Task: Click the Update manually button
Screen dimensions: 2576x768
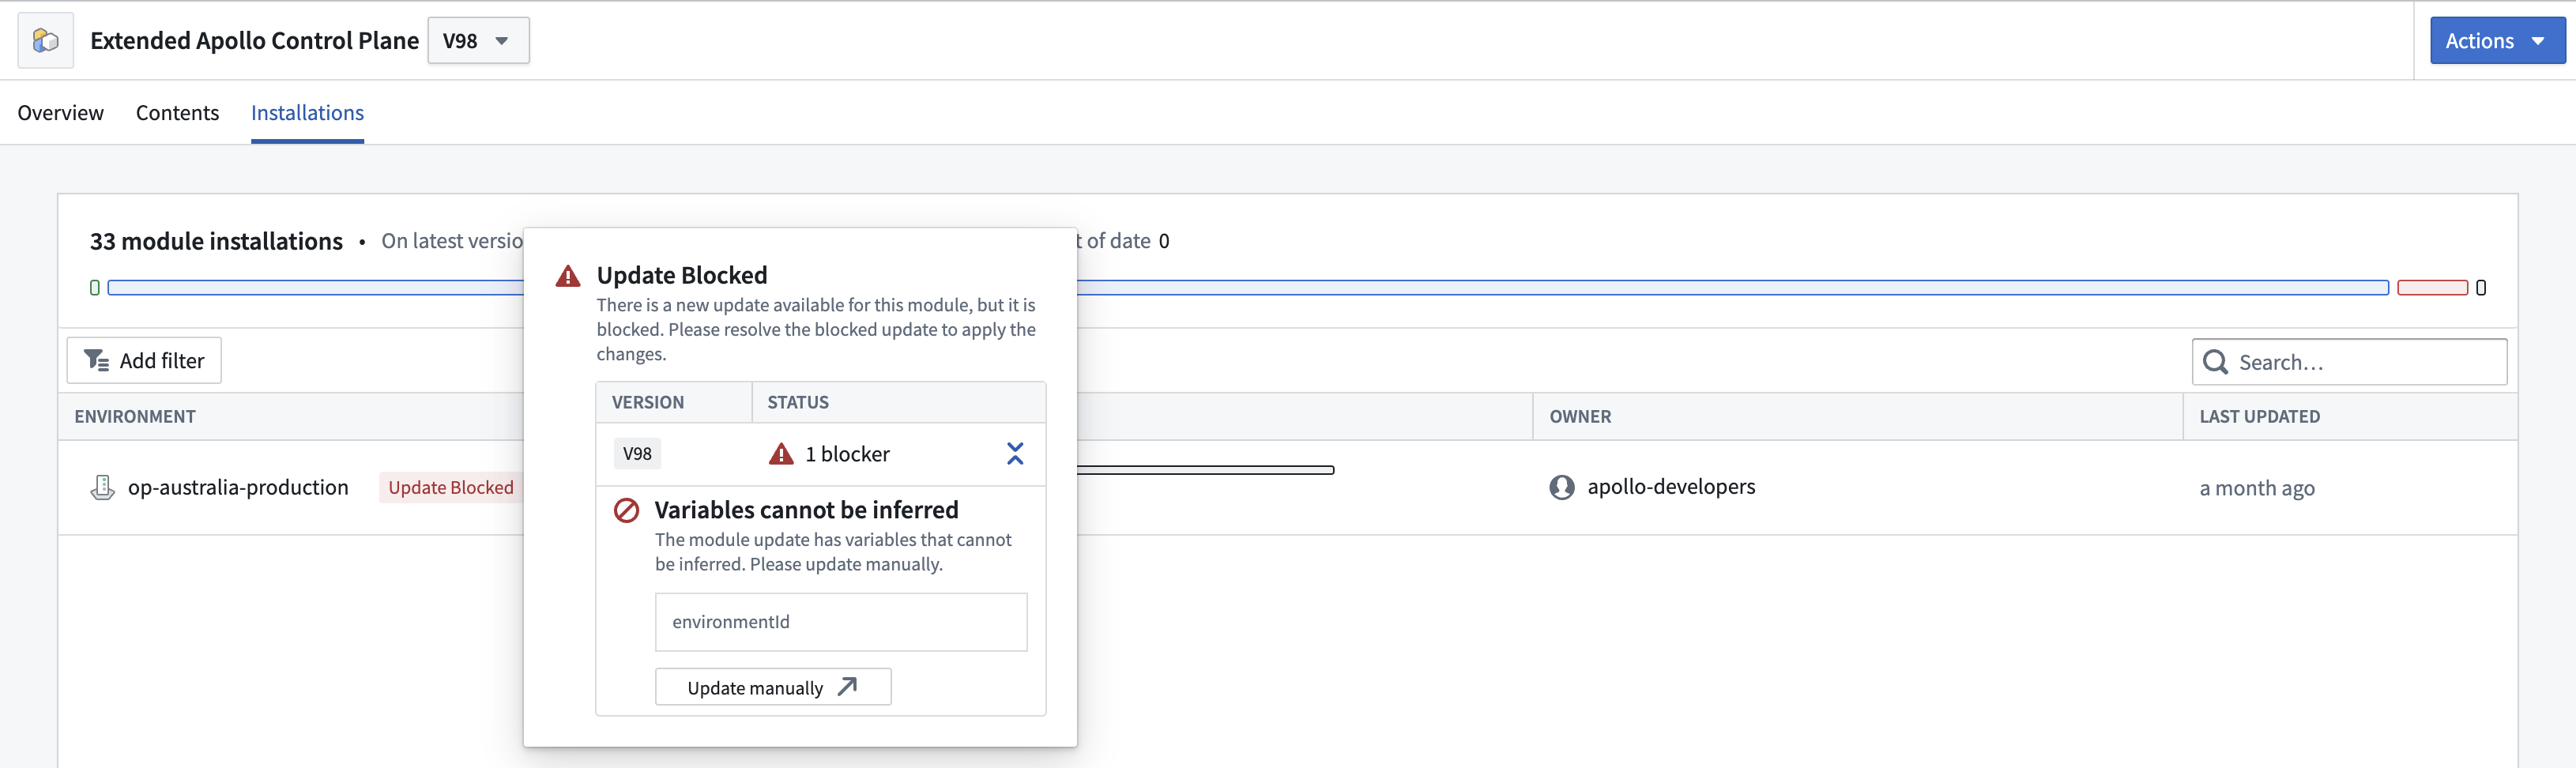Action: click(x=773, y=687)
